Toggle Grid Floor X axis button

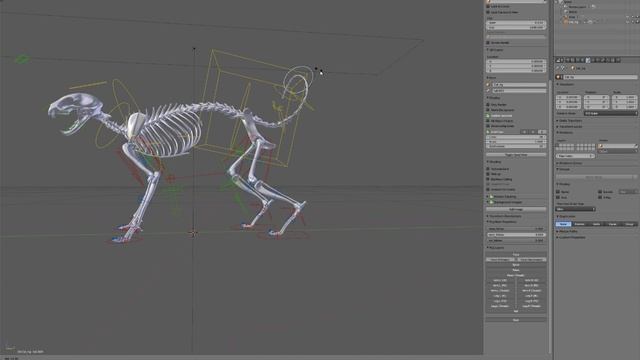(x=525, y=132)
